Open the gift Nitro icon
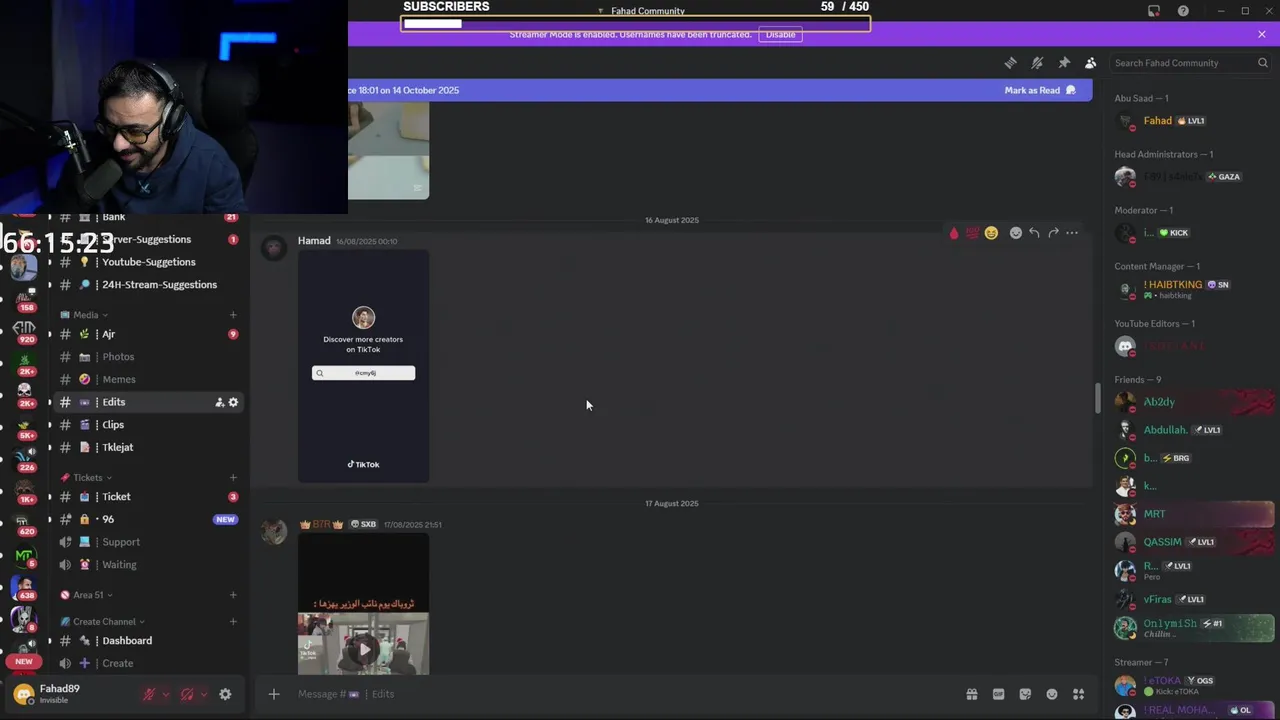The width and height of the screenshot is (1280, 720). click(971, 694)
